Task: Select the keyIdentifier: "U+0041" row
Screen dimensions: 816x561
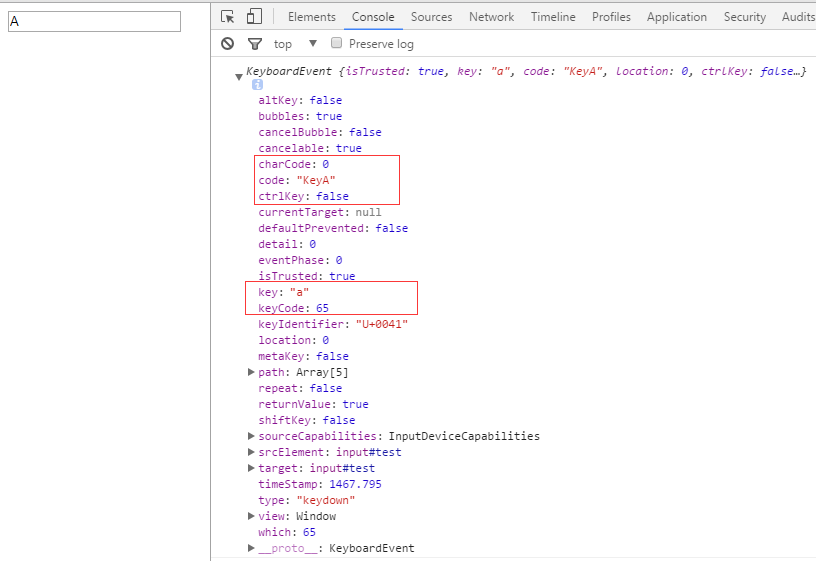Action: [x=333, y=324]
